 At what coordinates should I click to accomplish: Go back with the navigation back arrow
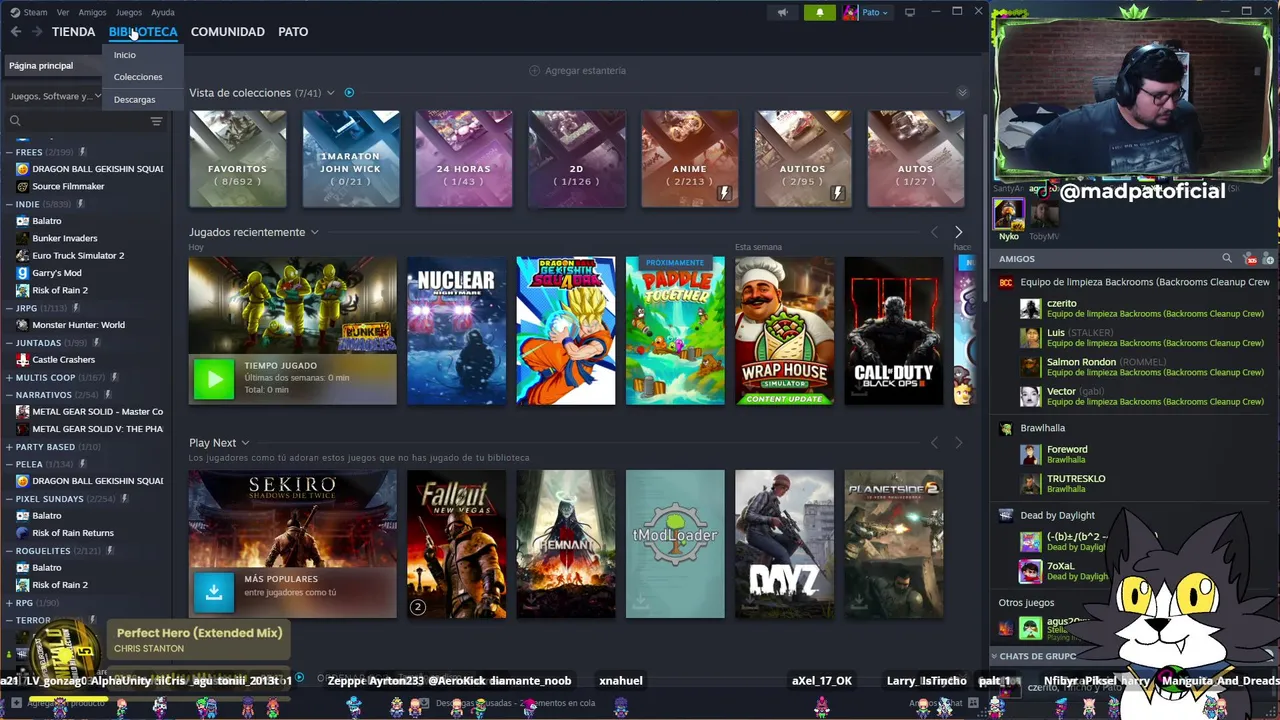16,32
